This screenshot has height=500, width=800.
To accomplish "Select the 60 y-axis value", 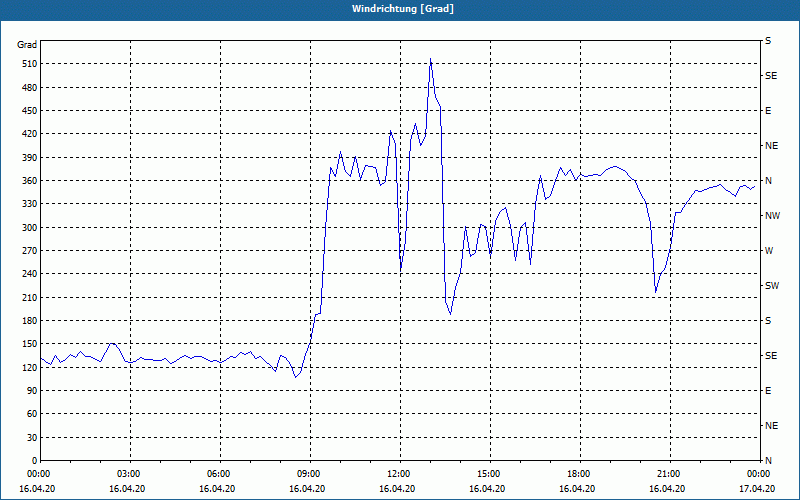I will 32,414.
